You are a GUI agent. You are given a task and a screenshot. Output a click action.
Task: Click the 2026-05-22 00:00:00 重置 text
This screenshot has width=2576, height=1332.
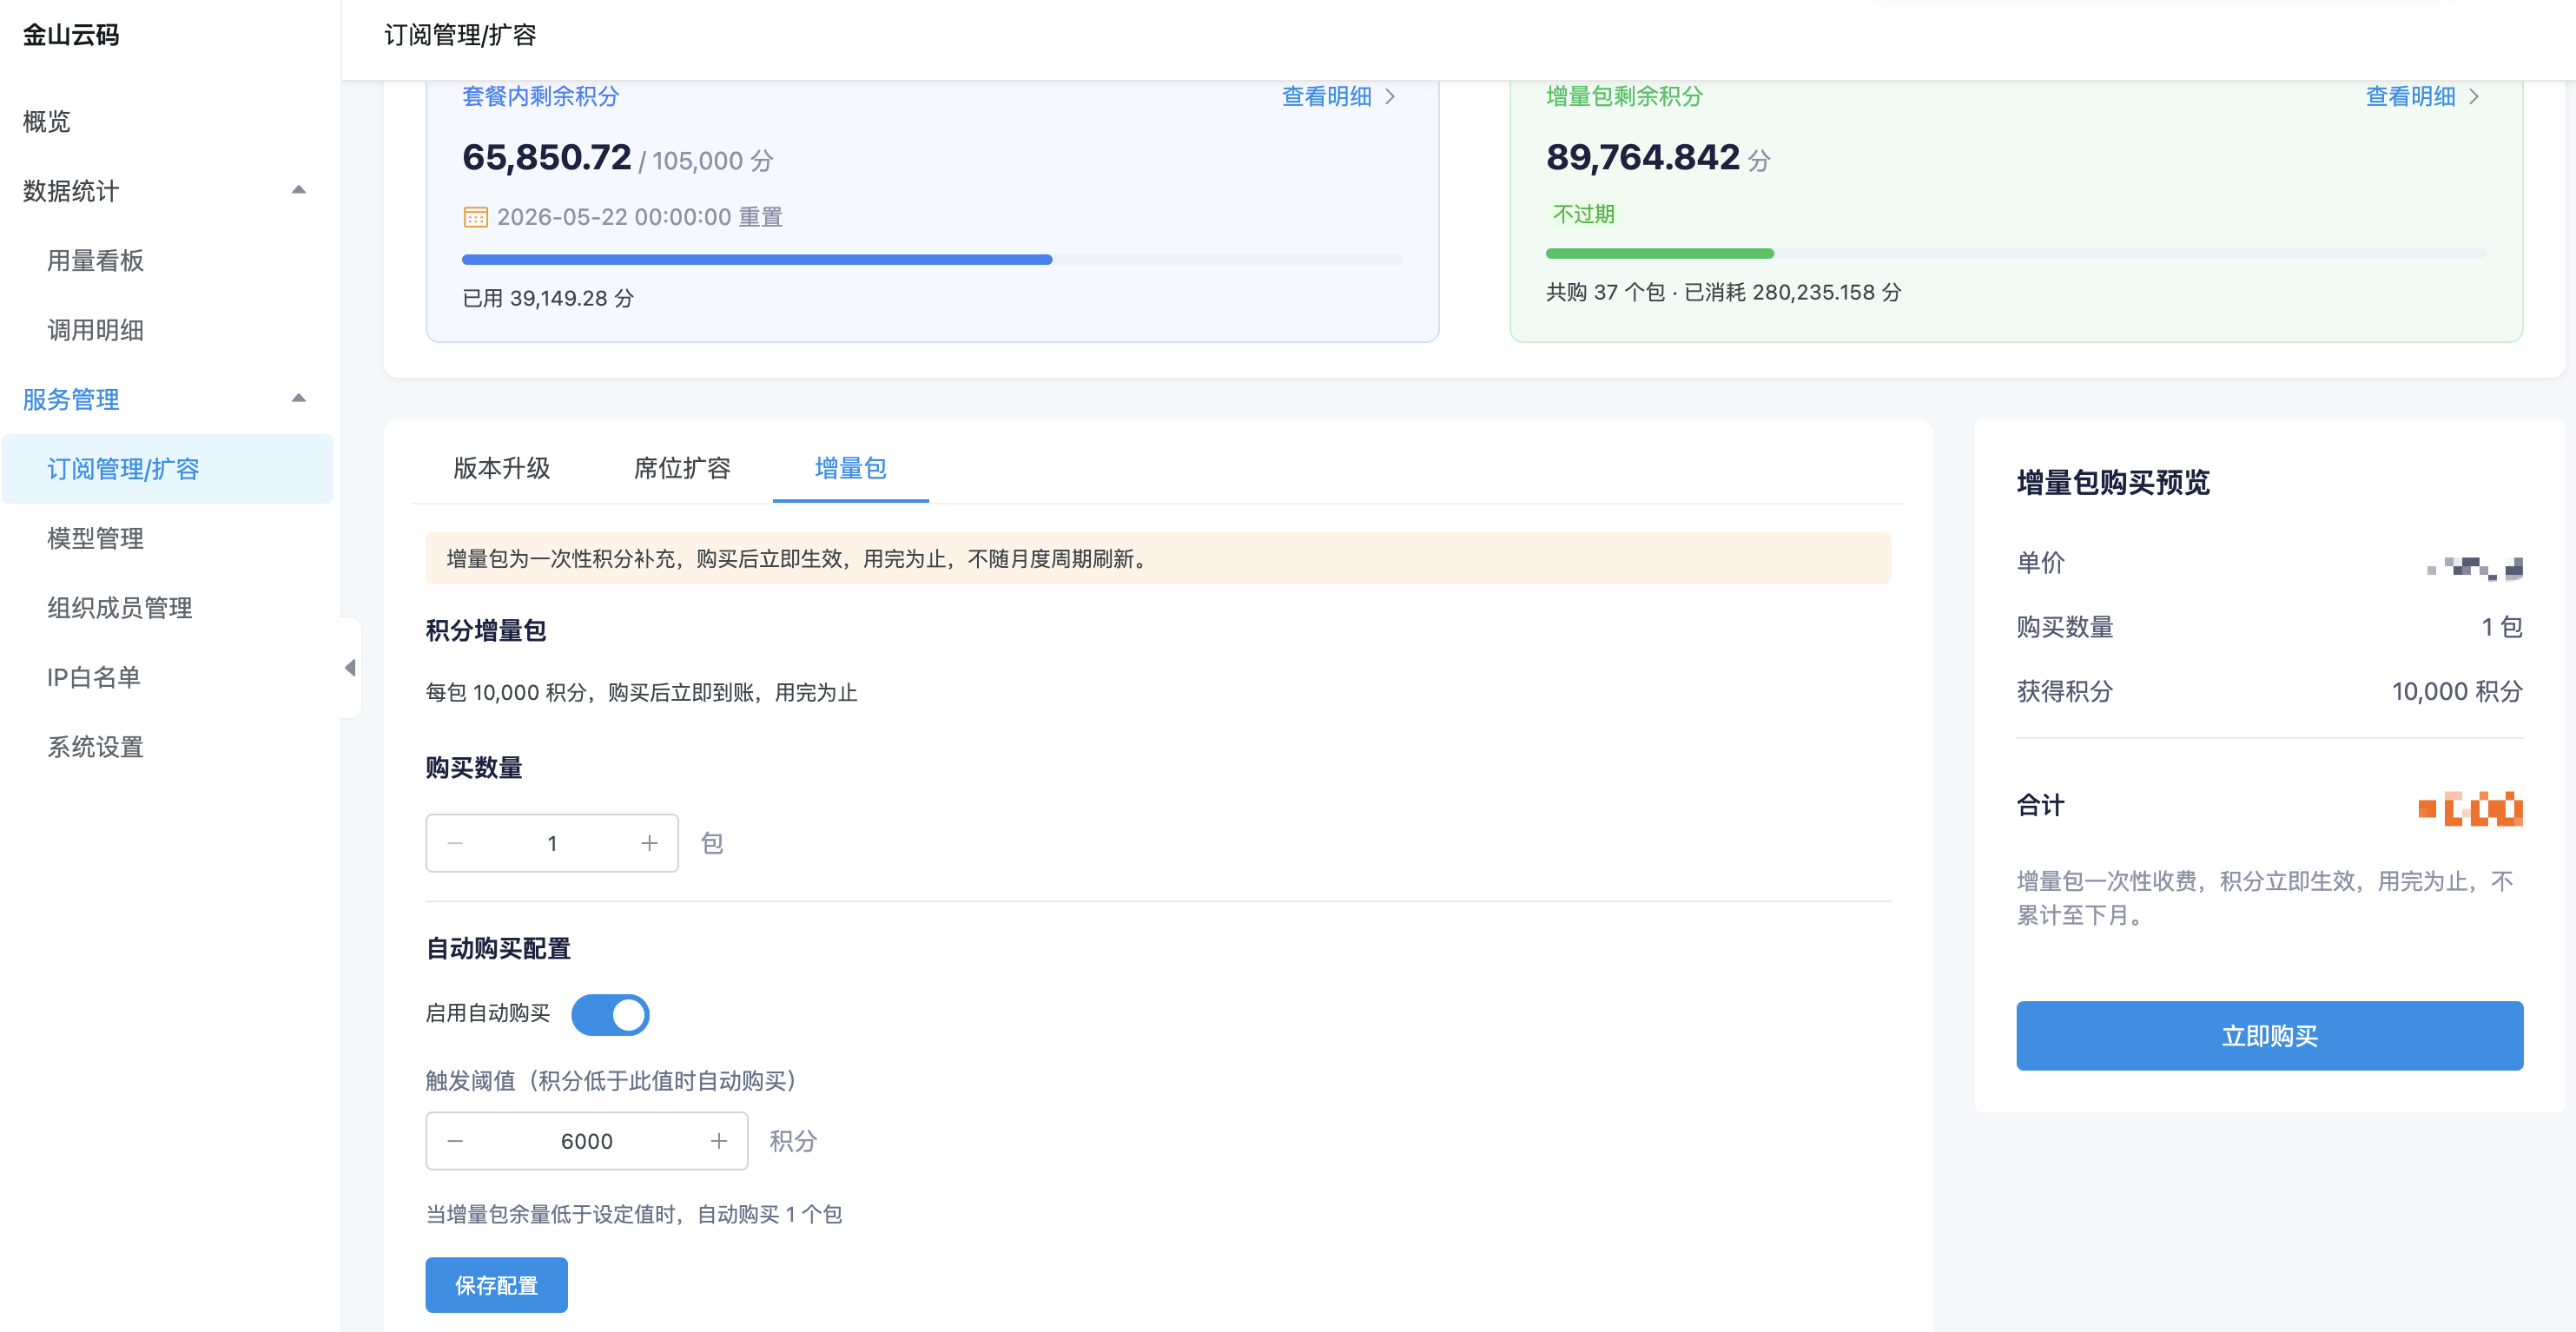coord(639,217)
